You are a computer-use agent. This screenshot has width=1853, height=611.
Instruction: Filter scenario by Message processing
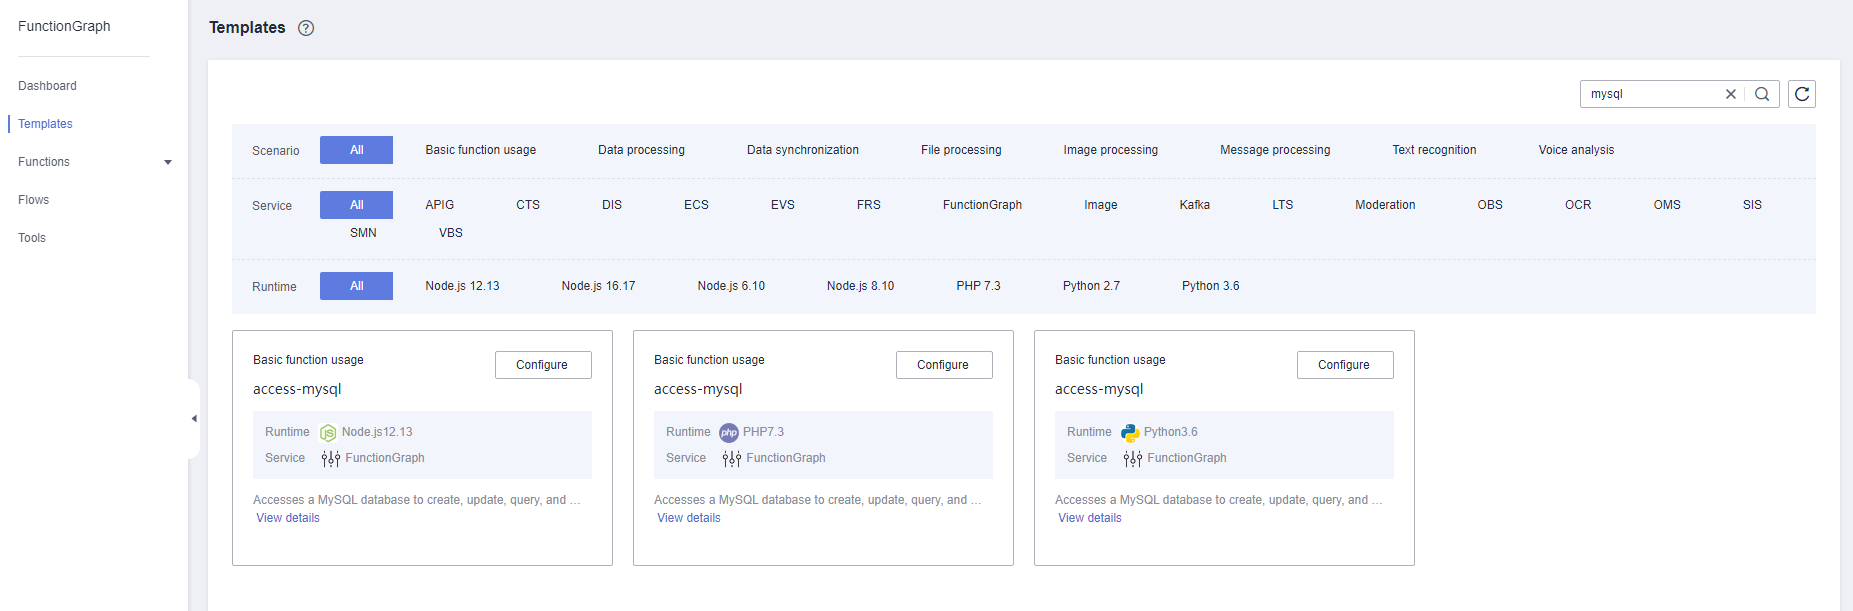1275,150
